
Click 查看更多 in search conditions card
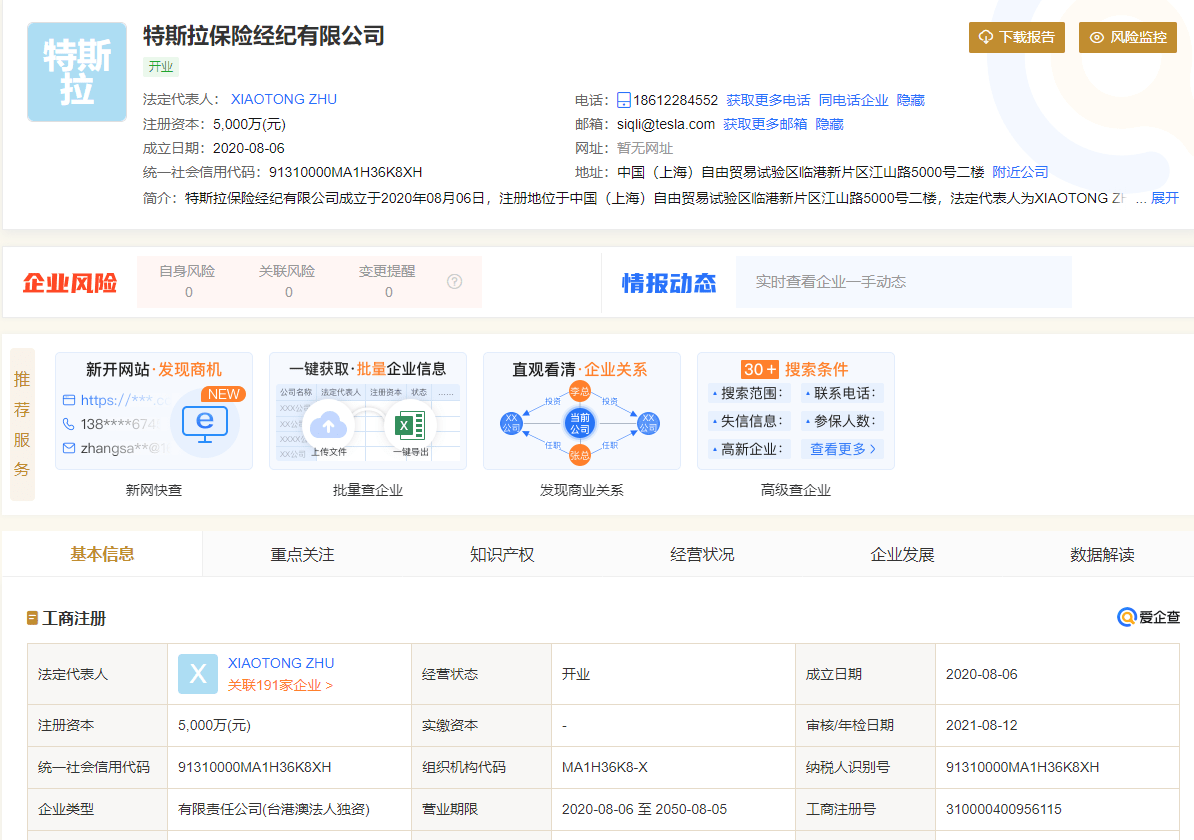pyautogui.click(x=842, y=449)
